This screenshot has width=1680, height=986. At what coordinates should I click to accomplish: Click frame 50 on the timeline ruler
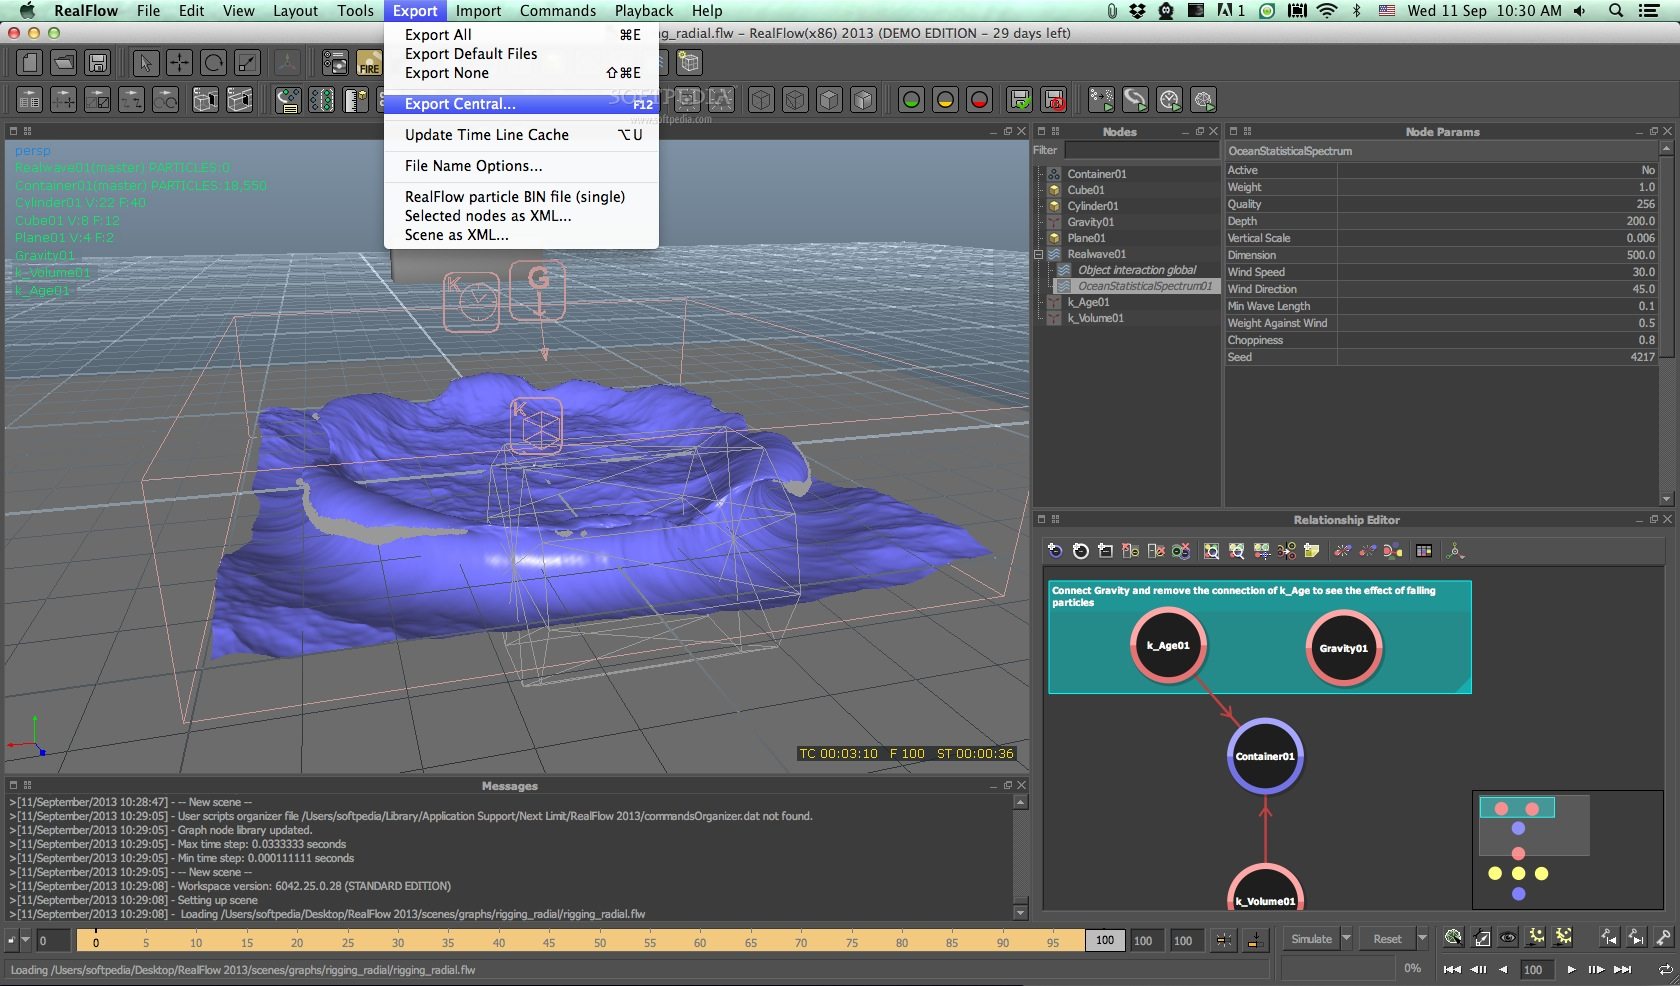coord(599,941)
